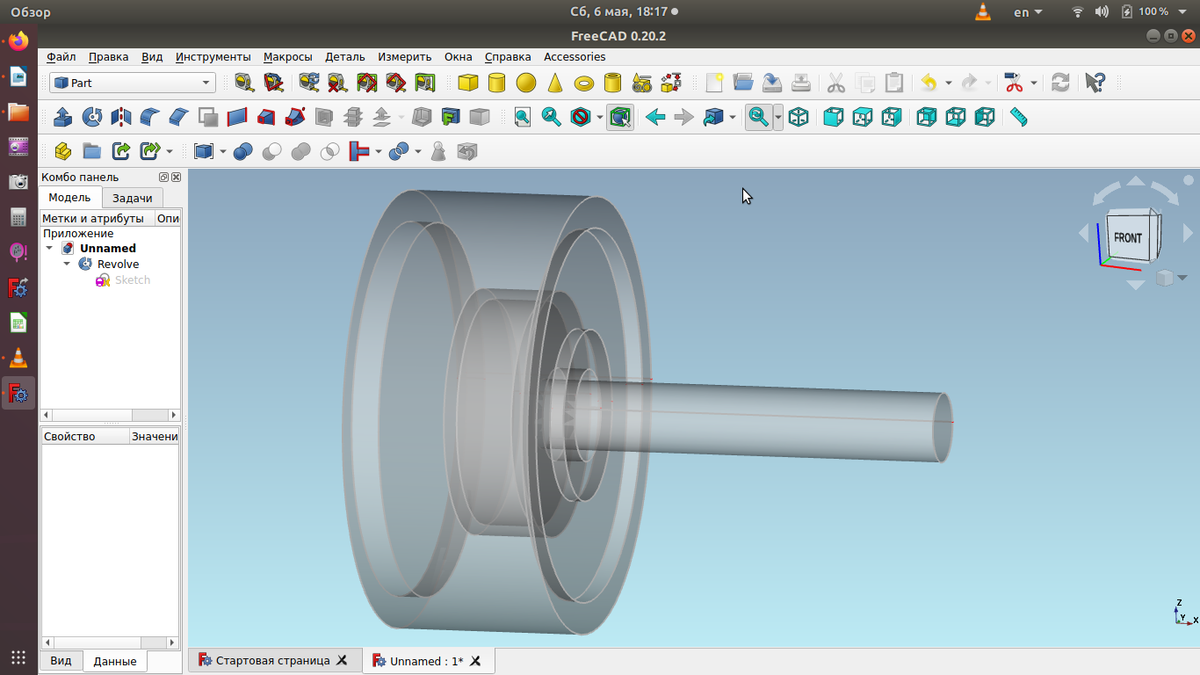This screenshot has width=1200, height=675.
Task: Collapse the Revolve tree node
Action: [x=67, y=264]
